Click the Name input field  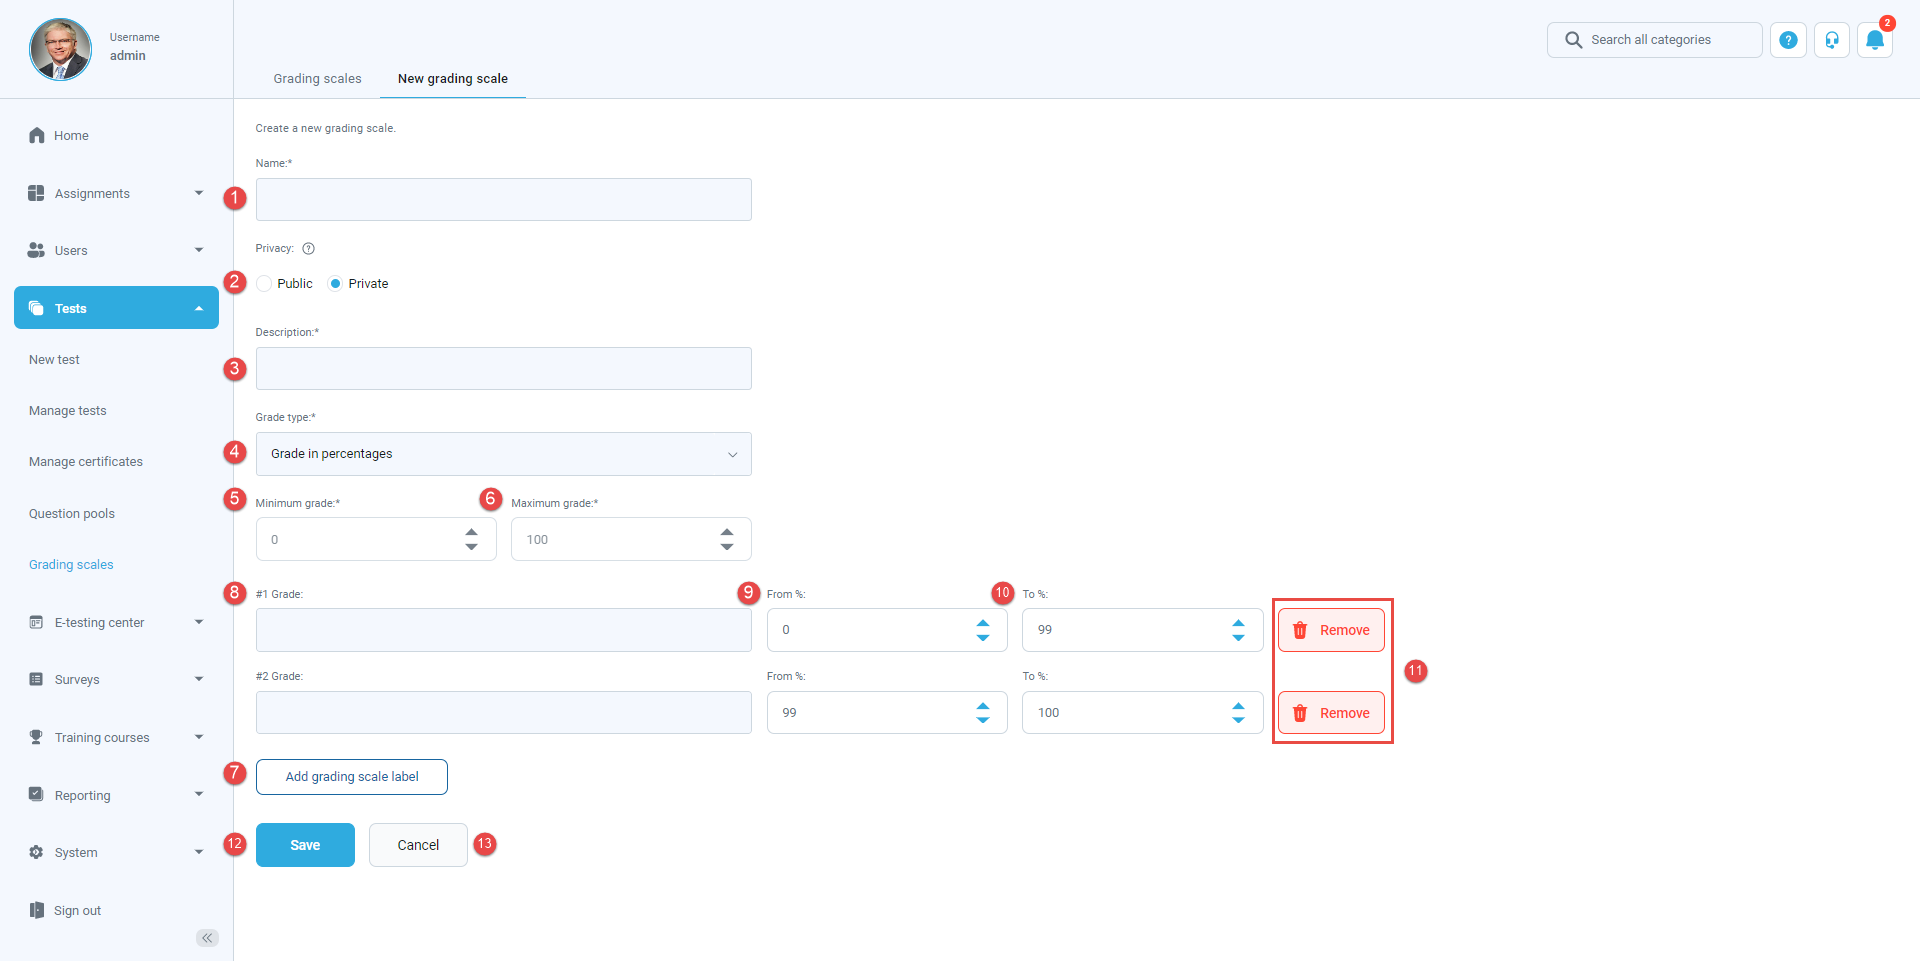[503, 200]
